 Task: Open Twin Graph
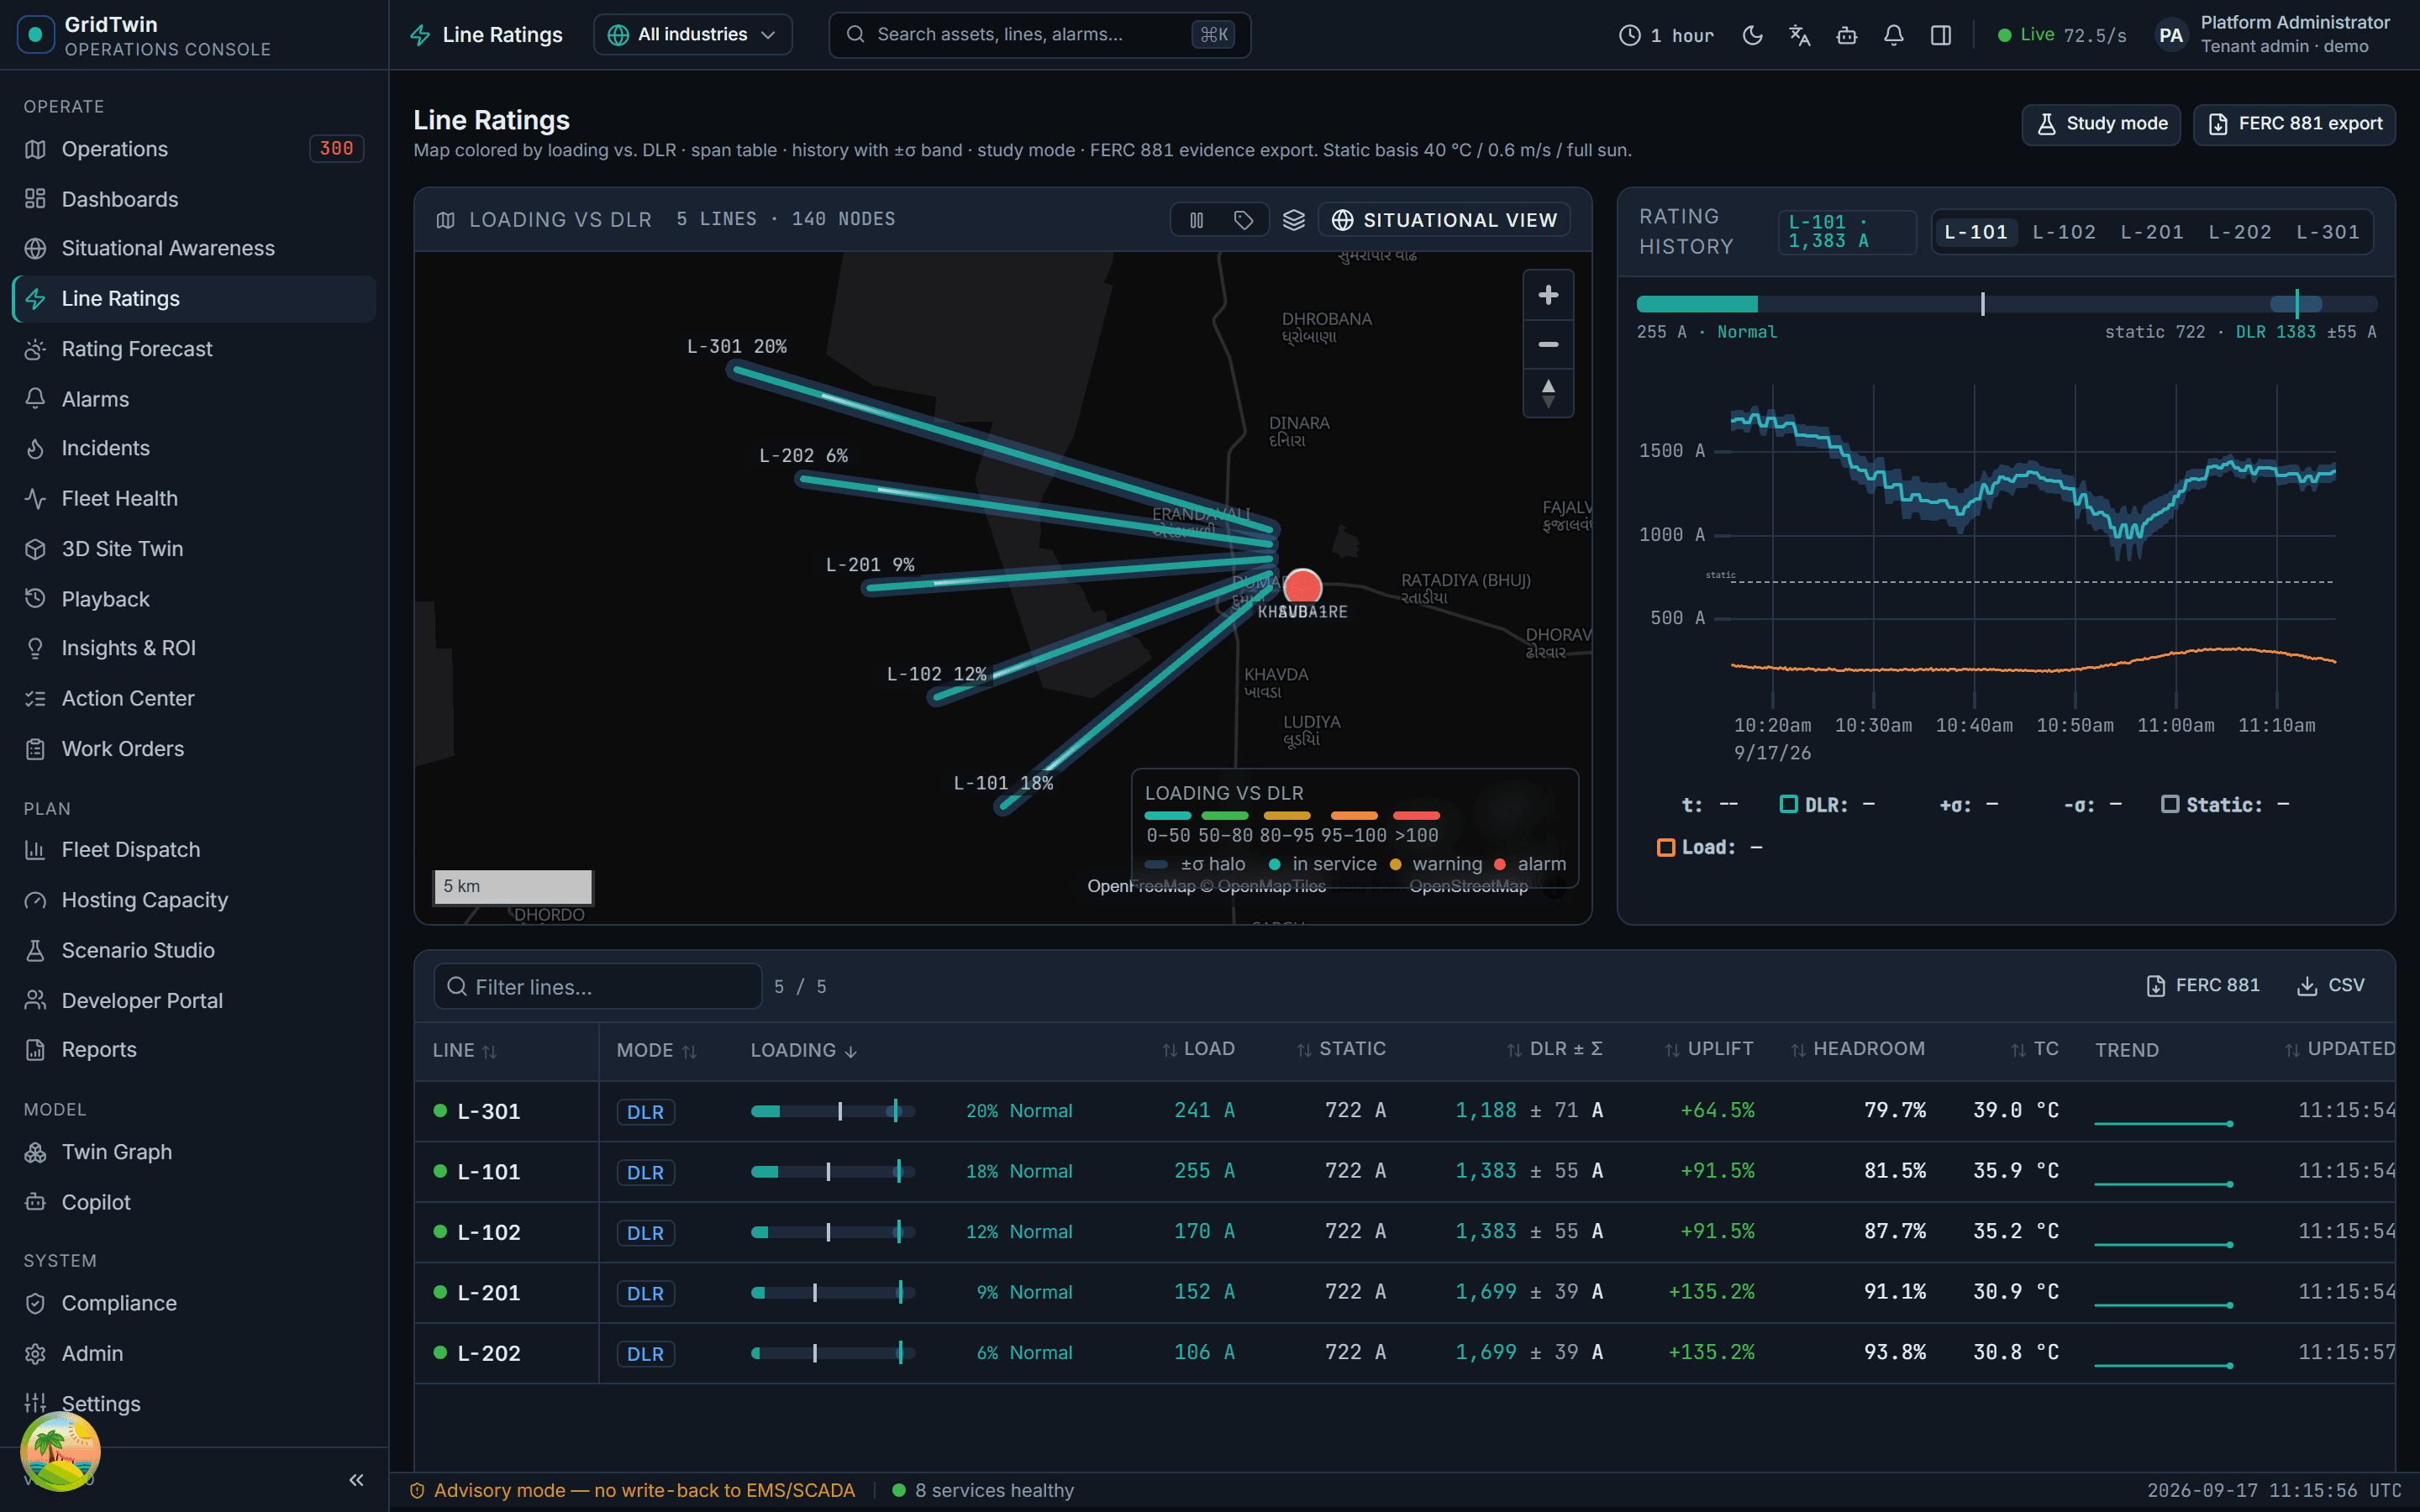tap(194, 1152)
